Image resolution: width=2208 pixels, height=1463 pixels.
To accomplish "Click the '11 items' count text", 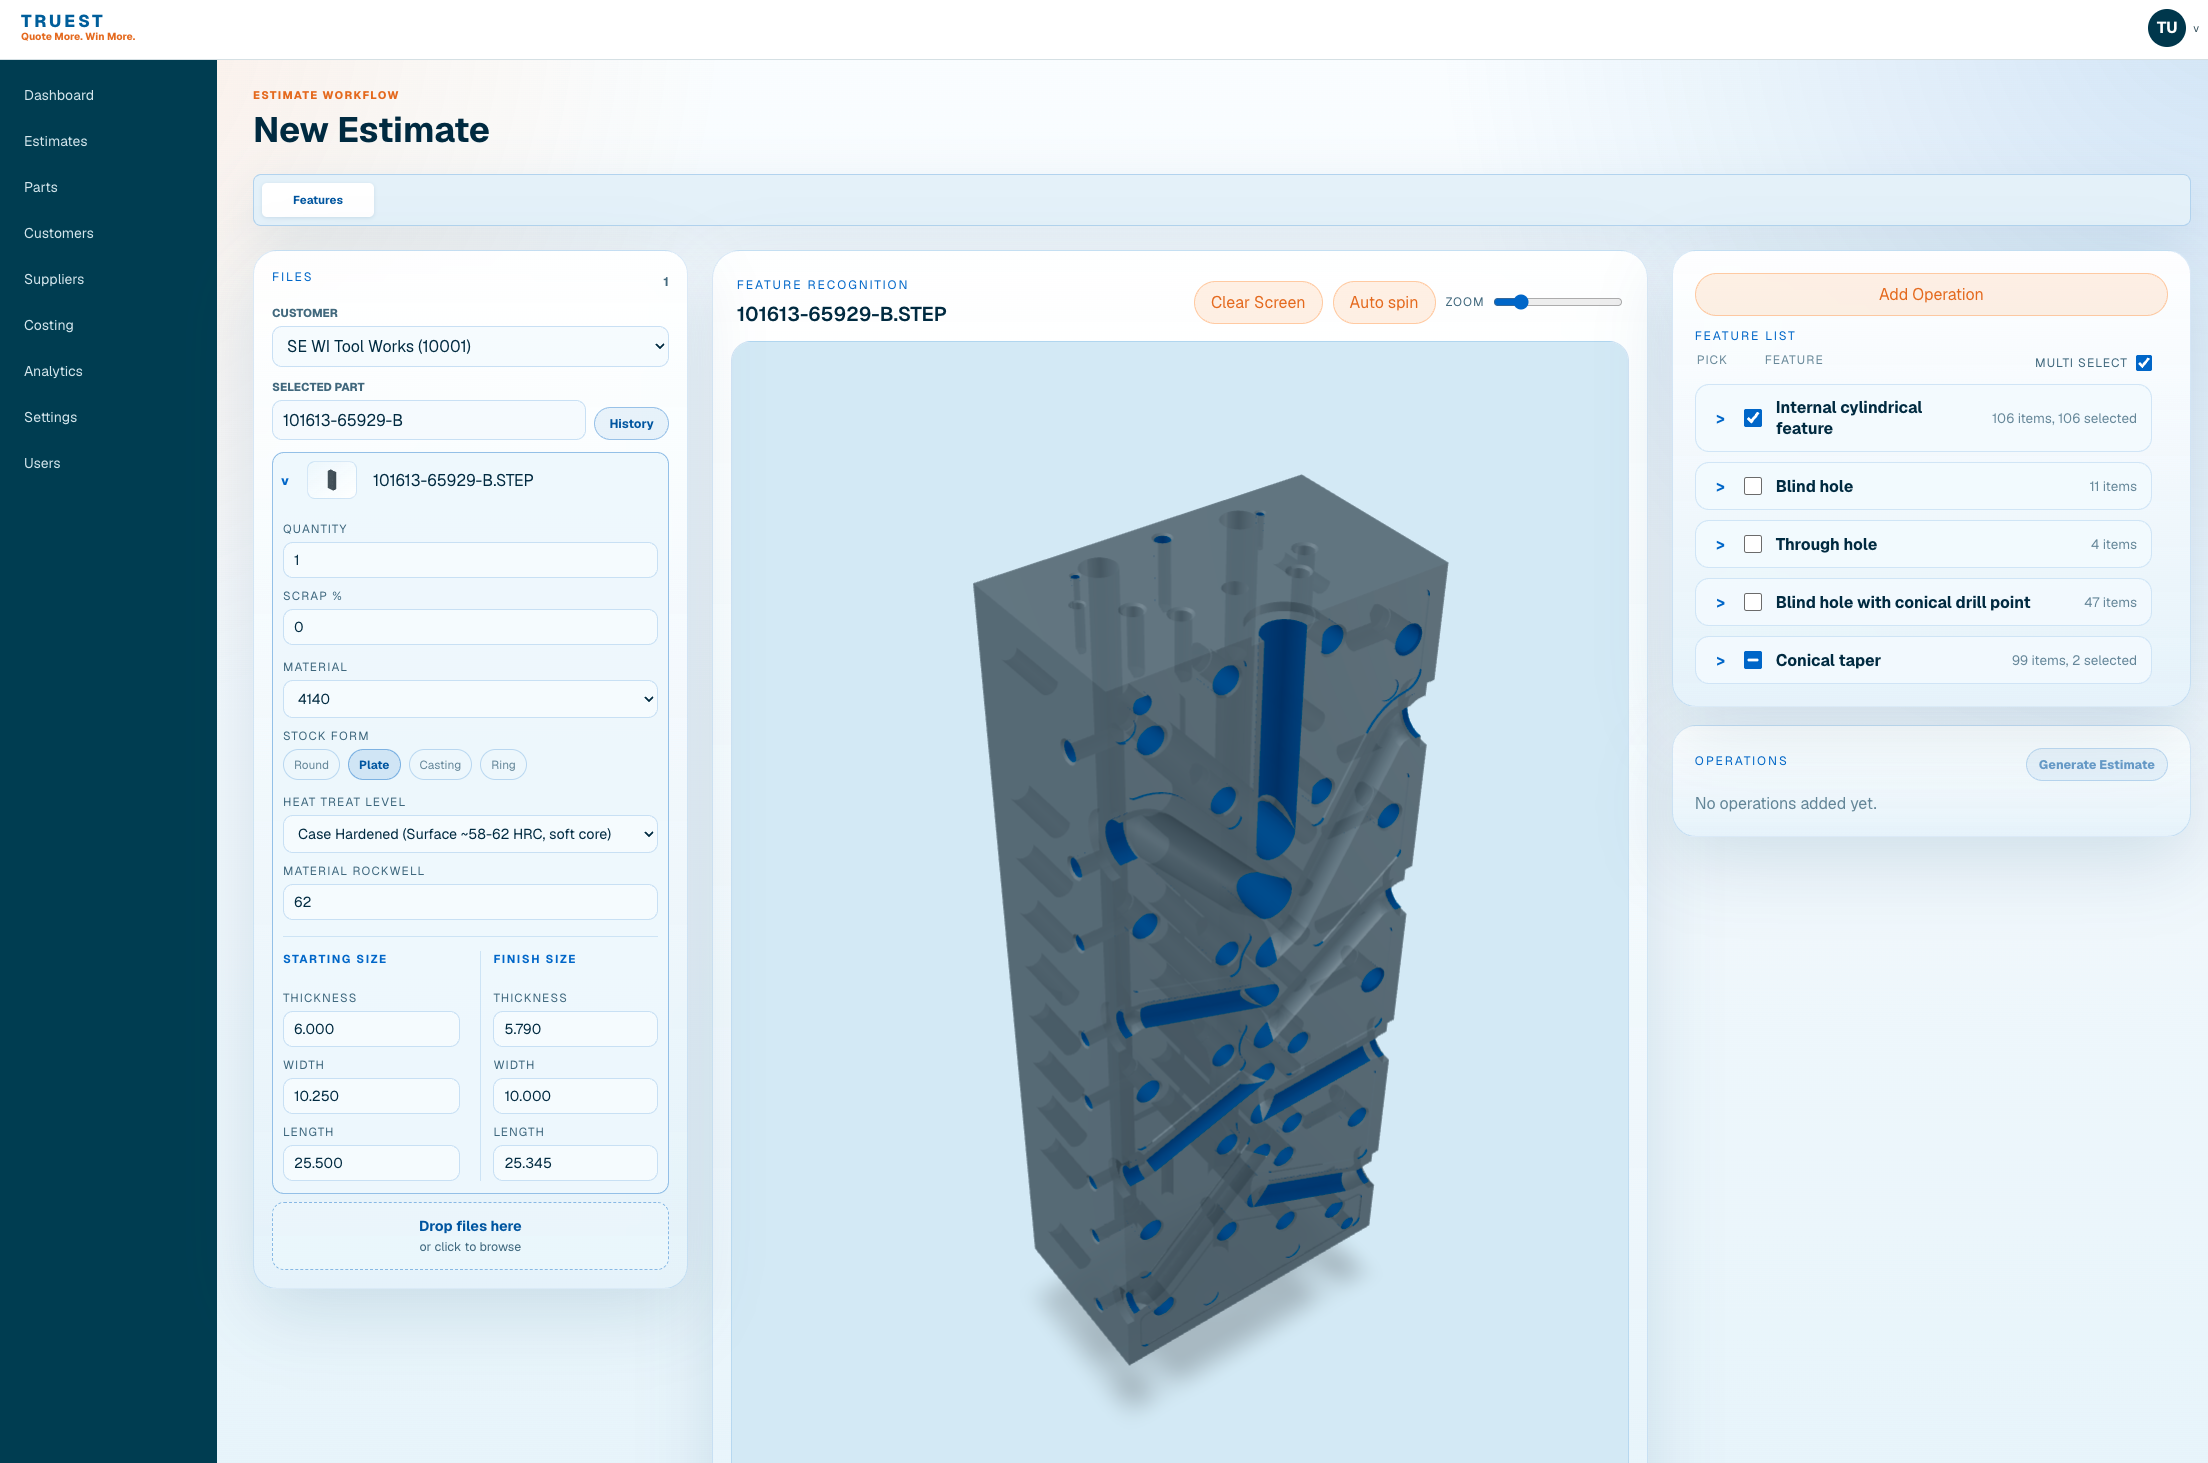I will [x=2112, y=486].
